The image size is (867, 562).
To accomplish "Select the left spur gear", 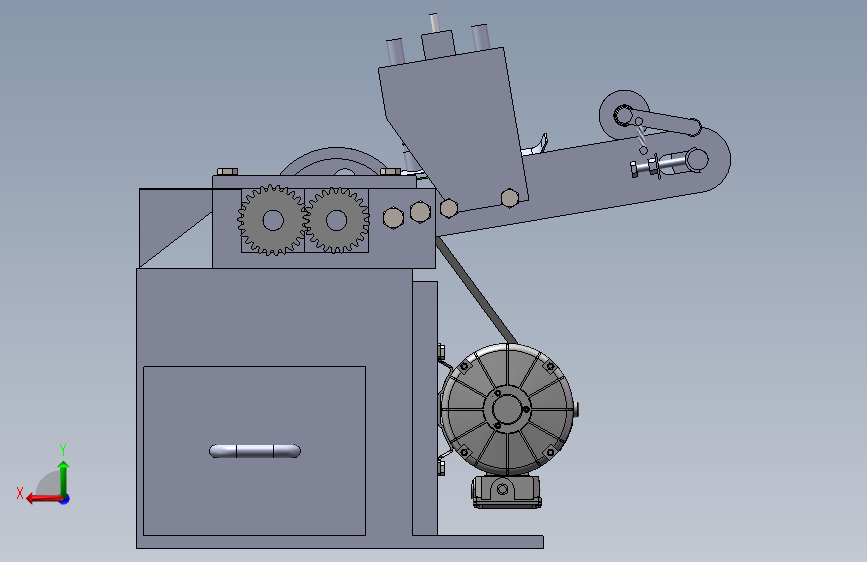I will click(272, 220).
